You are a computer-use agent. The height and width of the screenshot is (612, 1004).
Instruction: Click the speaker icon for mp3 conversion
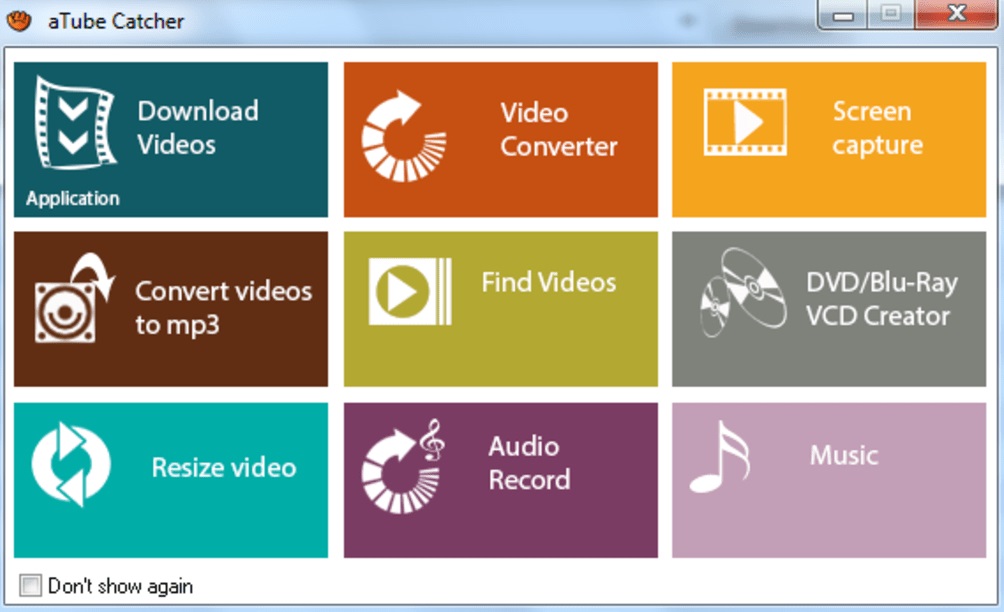click(74, 298)
